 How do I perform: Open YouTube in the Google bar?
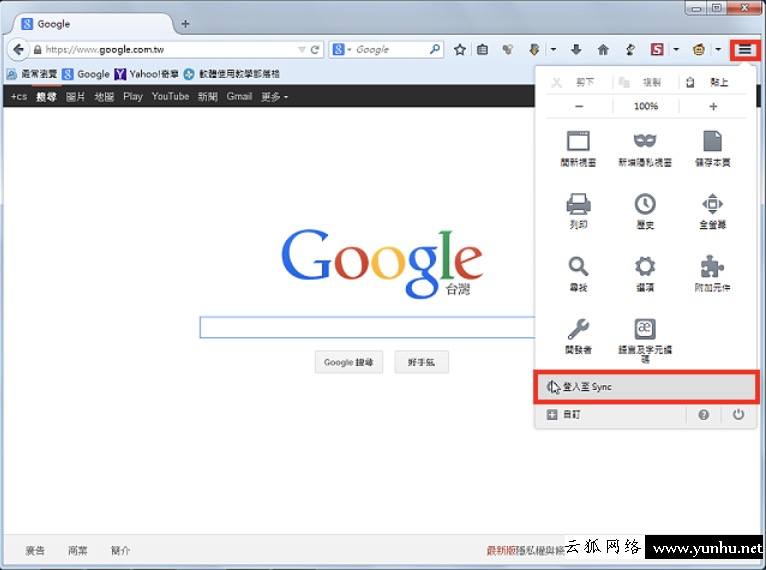[x=170, y=96]
